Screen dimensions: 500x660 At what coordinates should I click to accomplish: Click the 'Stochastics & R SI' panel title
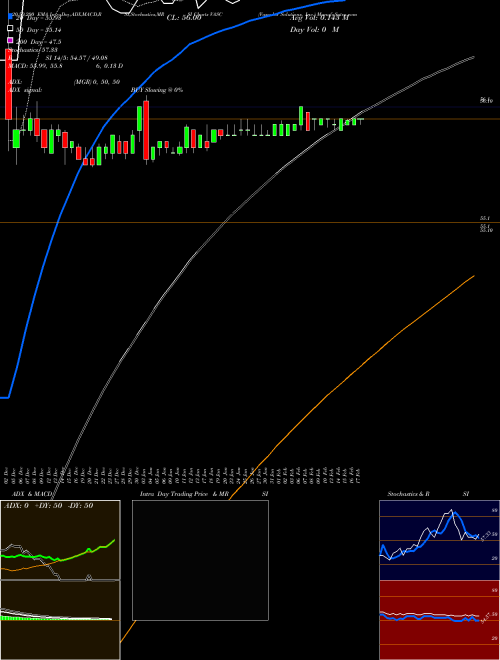tap(428, 494)
